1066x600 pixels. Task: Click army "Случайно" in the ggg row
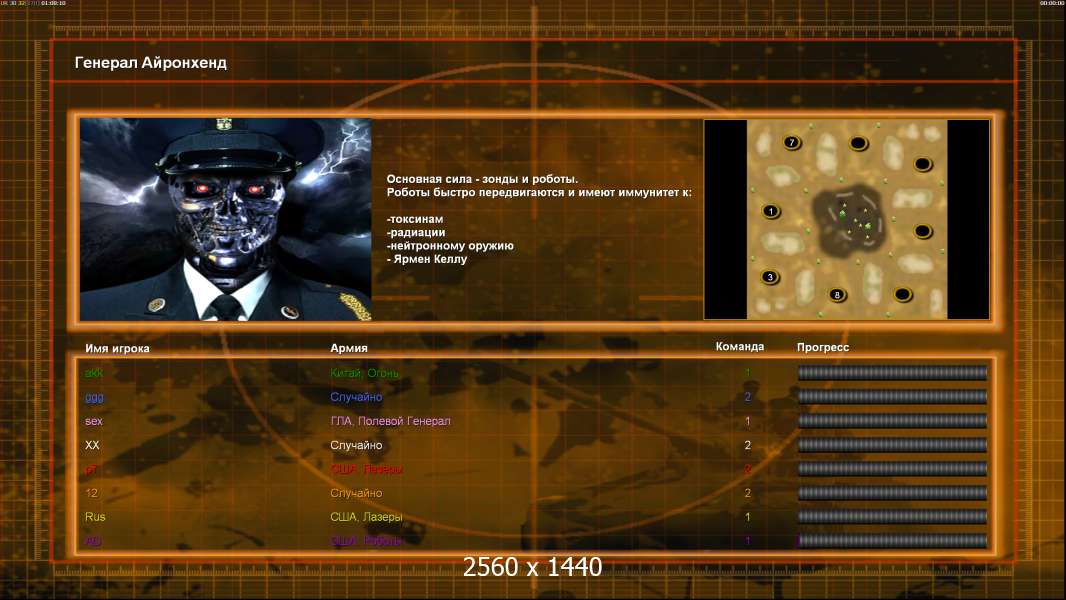[356, 397]
